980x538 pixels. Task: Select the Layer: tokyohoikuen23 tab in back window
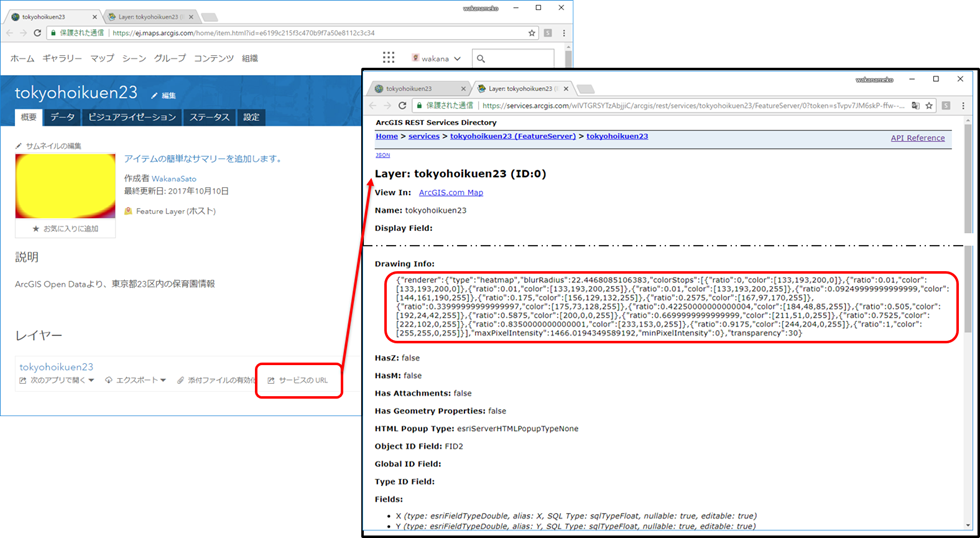[150, 17]
